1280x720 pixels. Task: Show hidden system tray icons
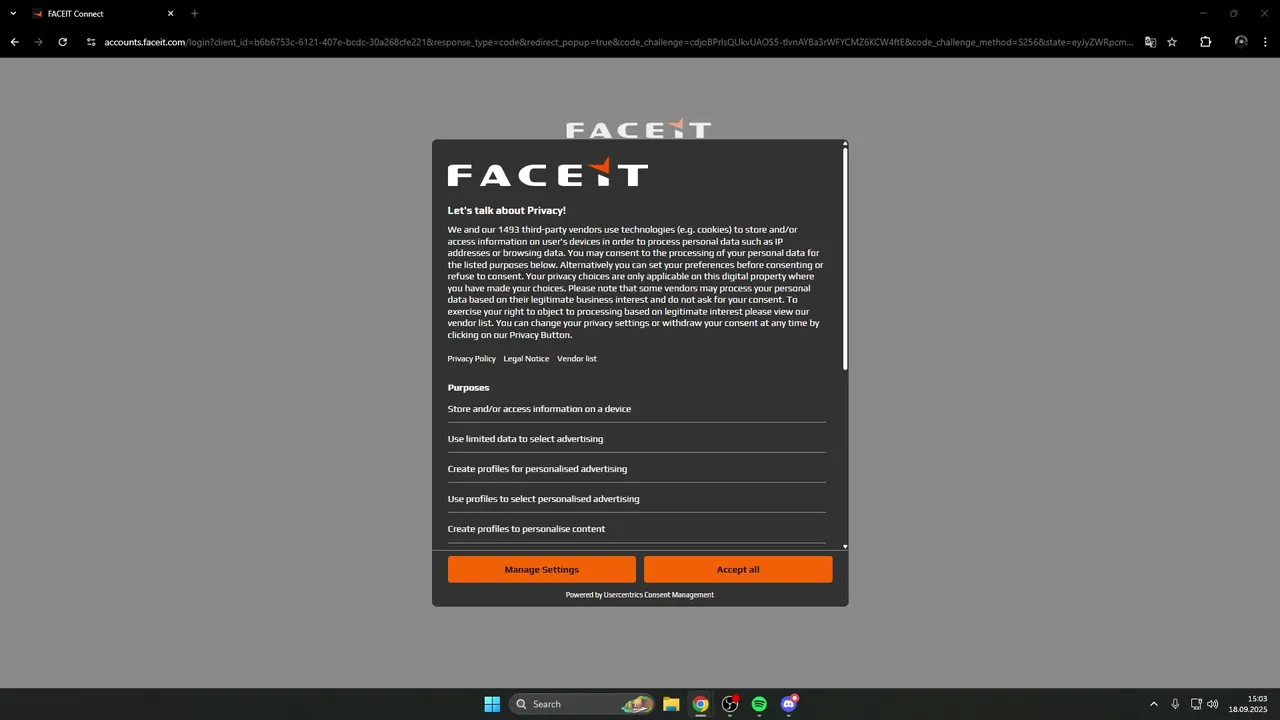tap(1153, 704)
